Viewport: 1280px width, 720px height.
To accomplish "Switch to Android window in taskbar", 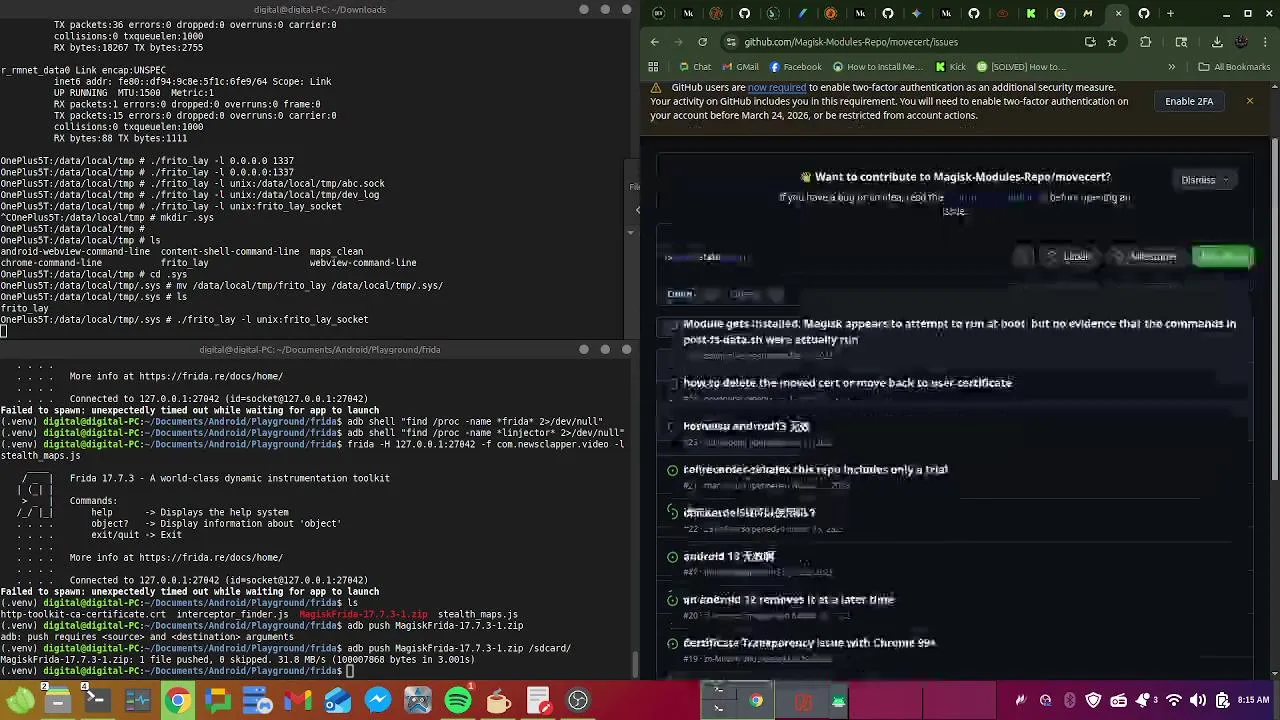I will [x=838, y=701].
